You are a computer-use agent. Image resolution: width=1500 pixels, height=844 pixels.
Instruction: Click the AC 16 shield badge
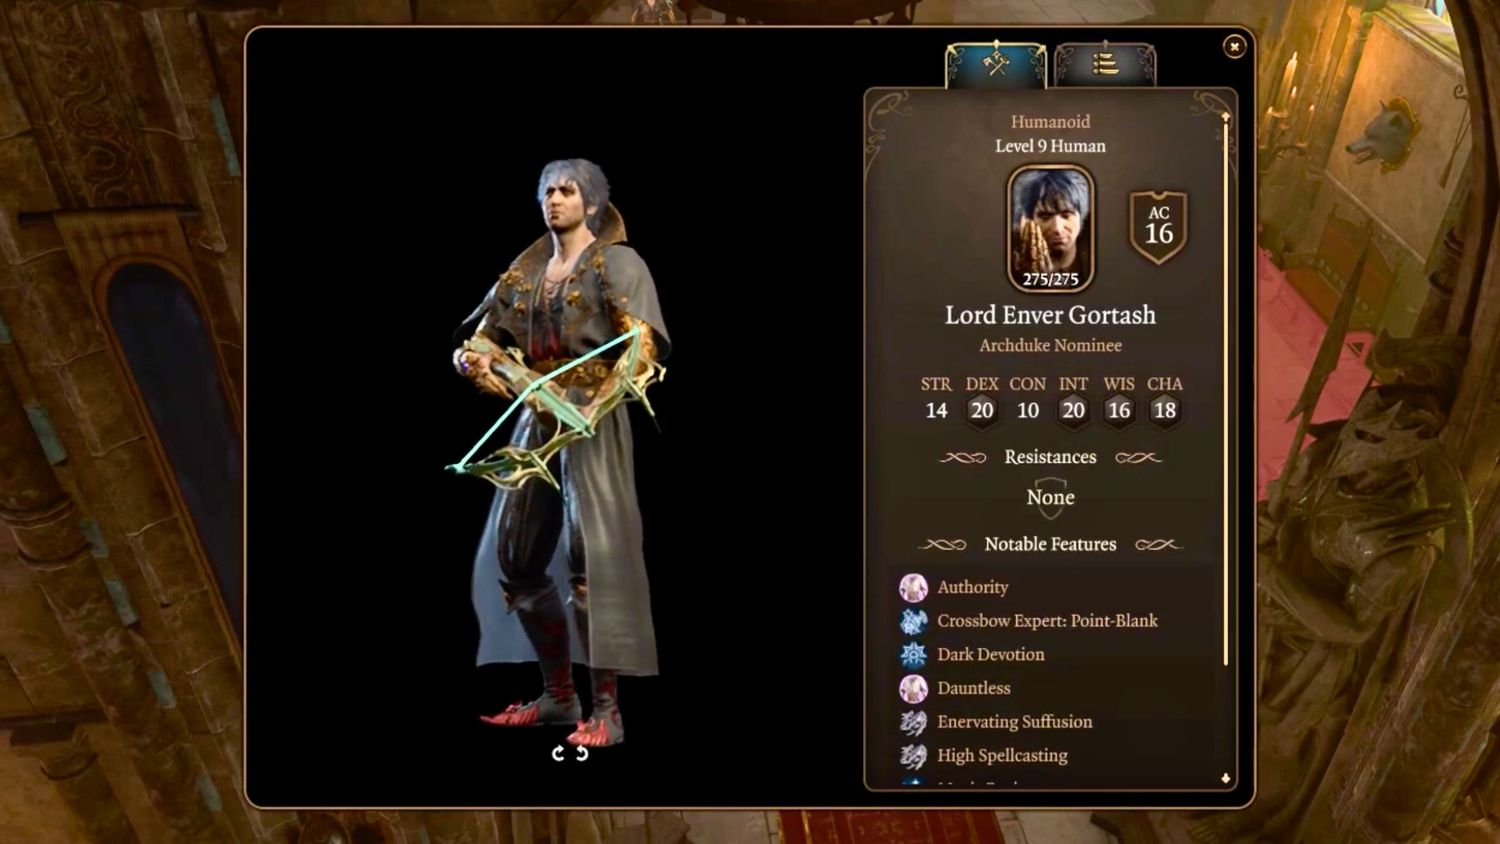1158,228
